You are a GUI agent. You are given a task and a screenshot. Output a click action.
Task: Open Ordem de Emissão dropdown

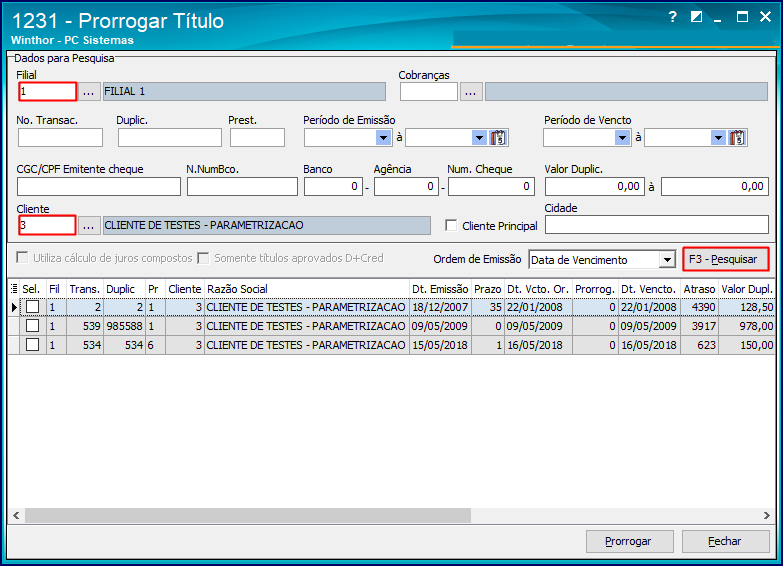click(x=667, y=260)
